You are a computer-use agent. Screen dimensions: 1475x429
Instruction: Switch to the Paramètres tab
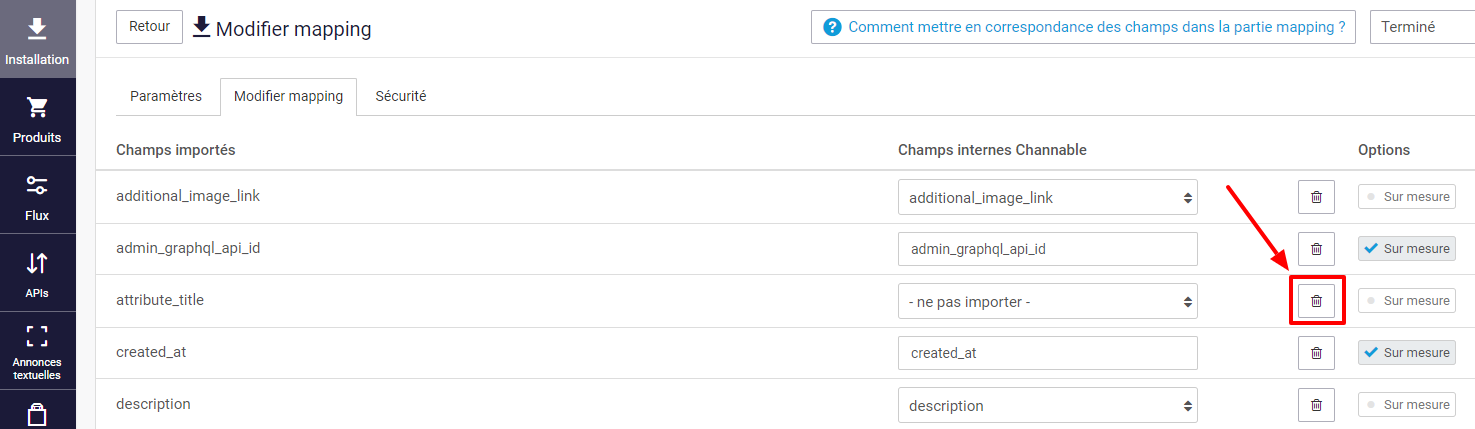(x=166, y=96)
